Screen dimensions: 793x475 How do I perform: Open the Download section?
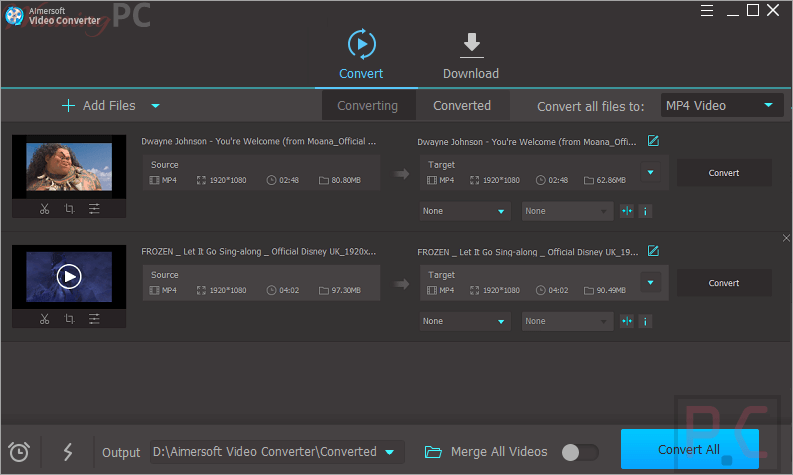[x=471, y=56]
